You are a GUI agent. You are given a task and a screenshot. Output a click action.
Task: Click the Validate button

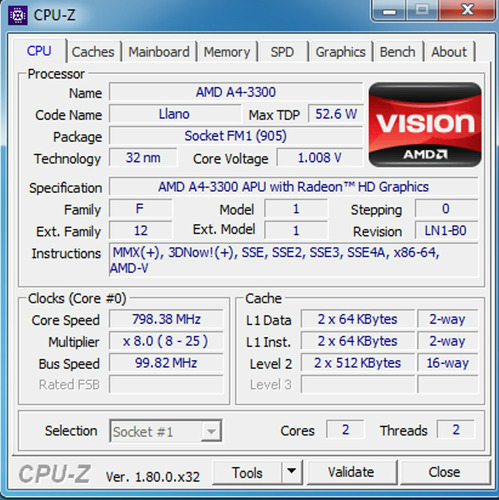pos(351,472)
